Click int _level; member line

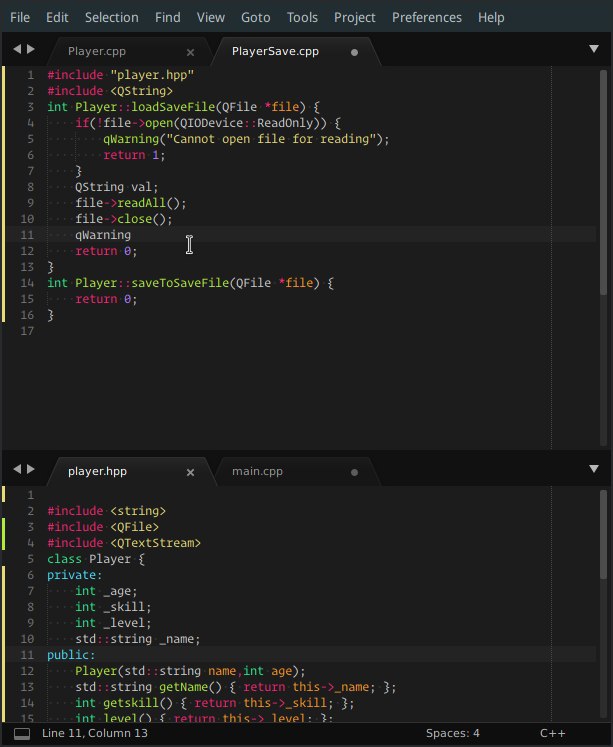click(113, 623)
